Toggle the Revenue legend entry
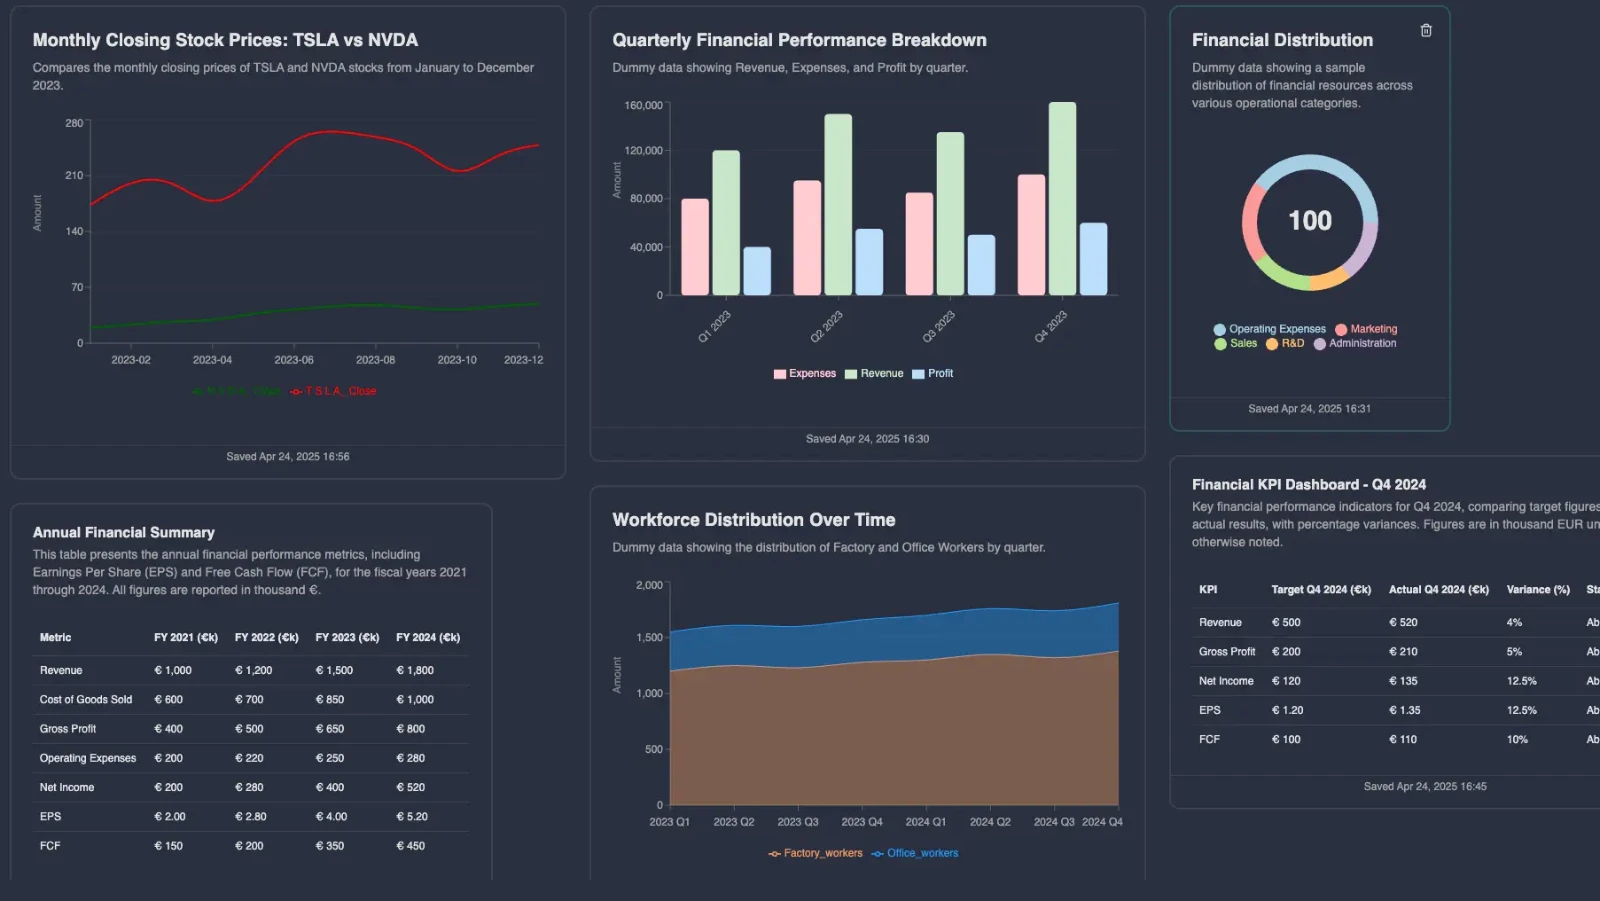Image resolution: width=1600 pixels, height=901 pixels. click(x=874, y=374)
